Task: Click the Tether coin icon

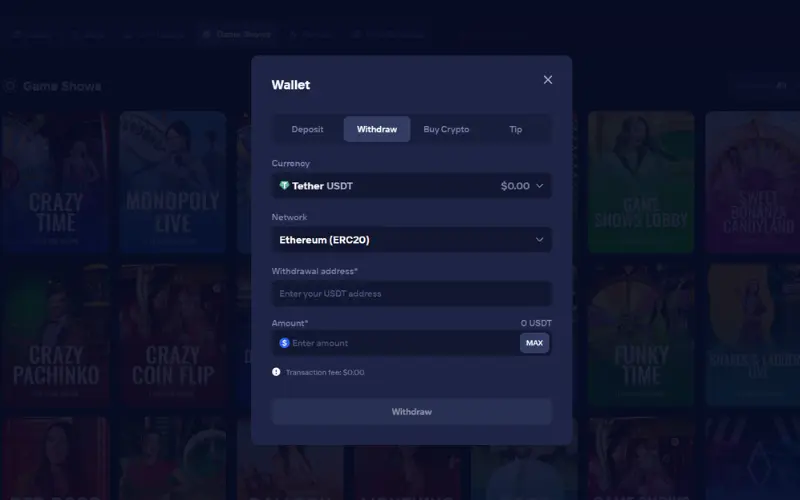Action: click(x=284, y=185)
